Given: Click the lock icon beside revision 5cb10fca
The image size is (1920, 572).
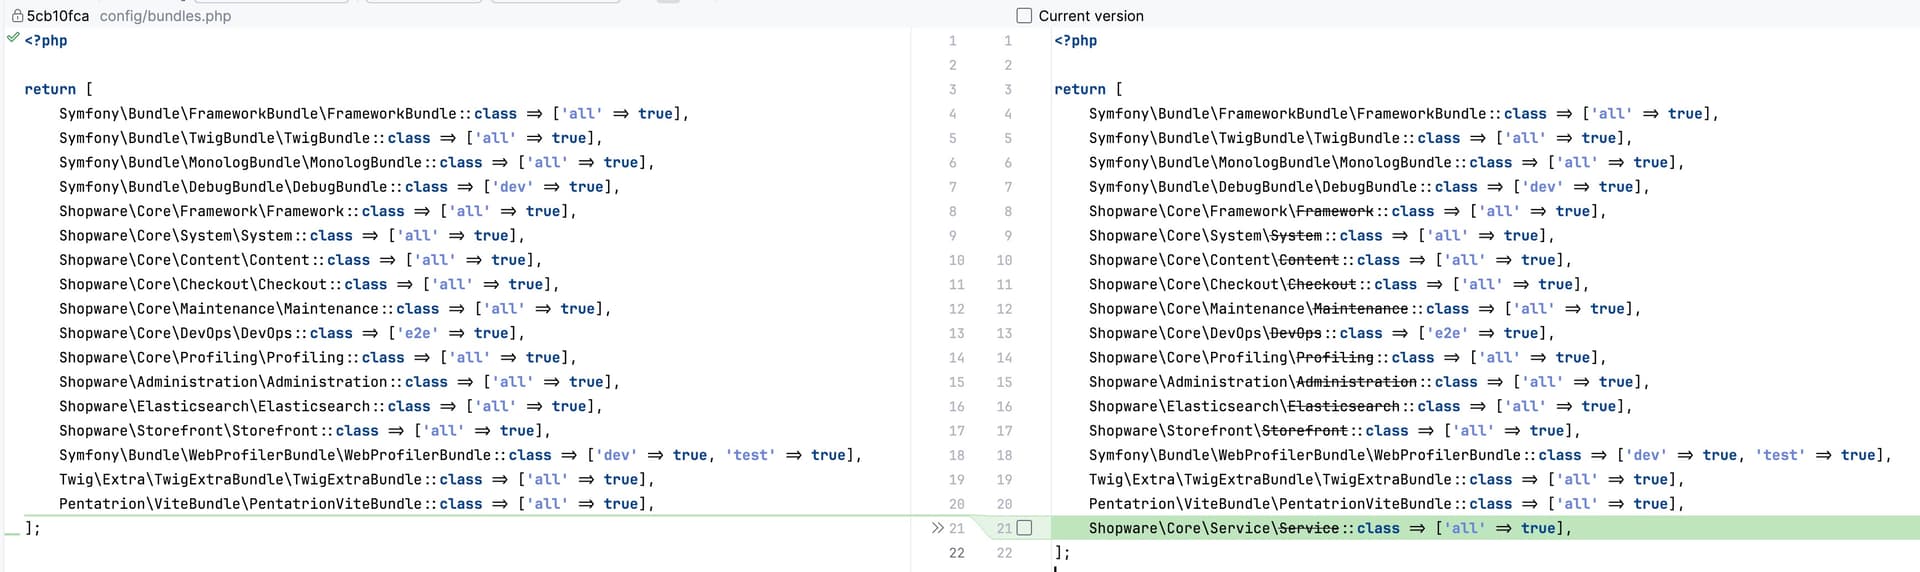Looking at the screenshot, I should point(17,16).
